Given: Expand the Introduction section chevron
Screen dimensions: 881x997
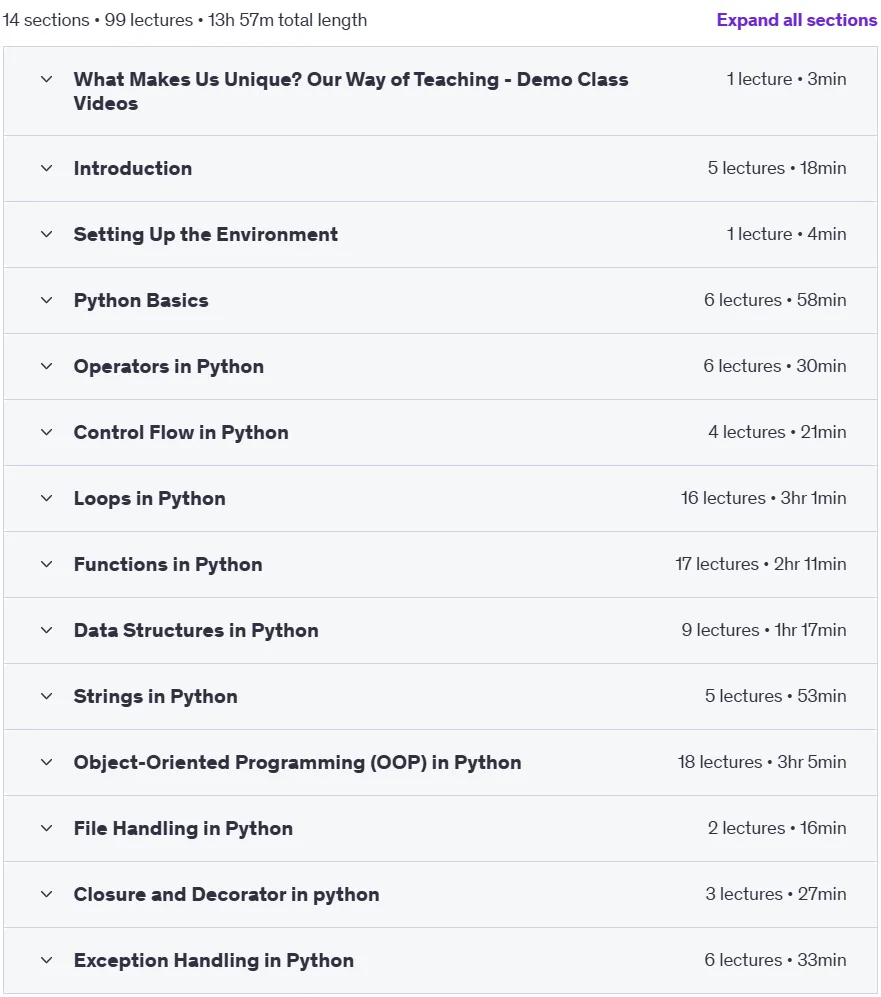Looking at the screenshot, I should coord(46,168).
